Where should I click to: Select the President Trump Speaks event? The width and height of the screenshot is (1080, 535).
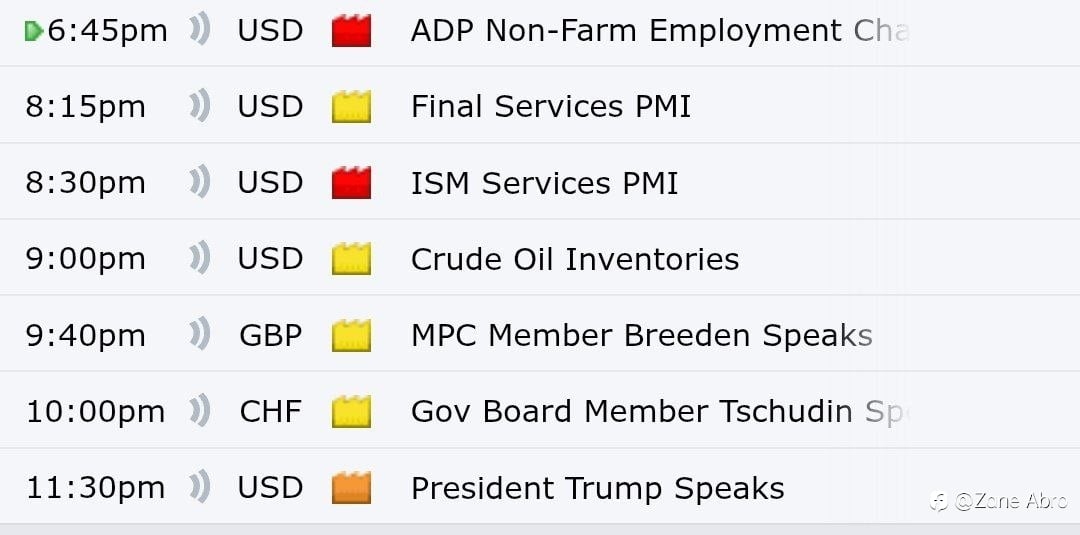[x=597, y=488]
